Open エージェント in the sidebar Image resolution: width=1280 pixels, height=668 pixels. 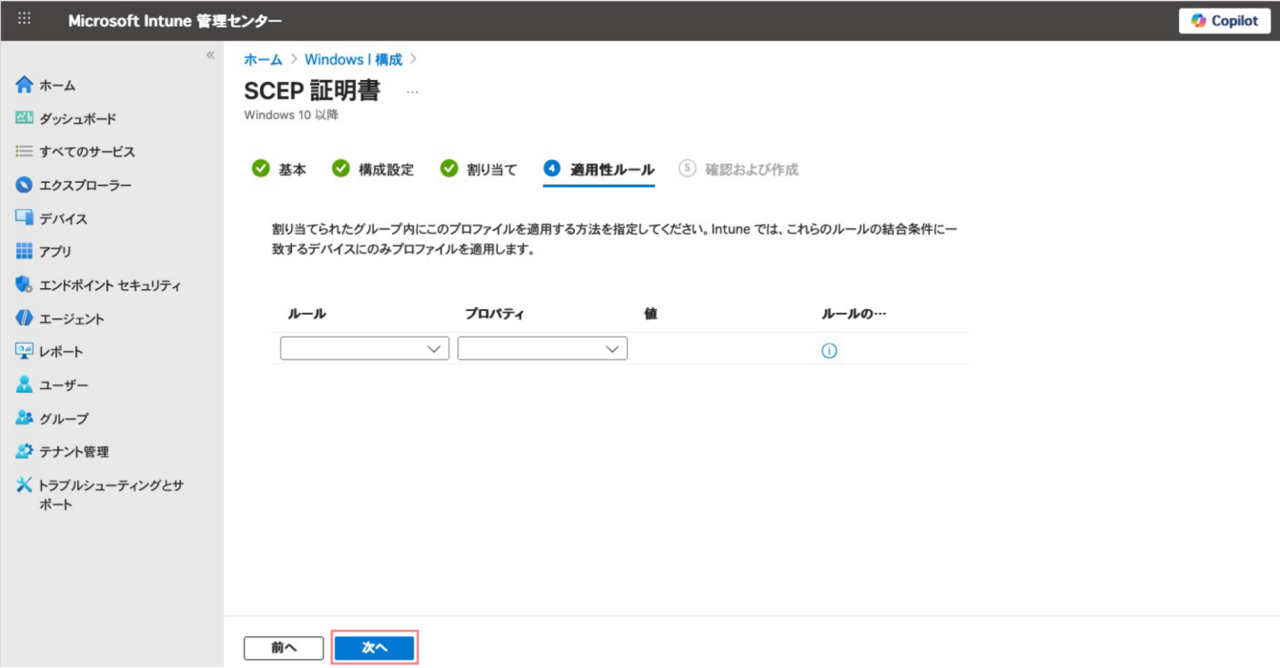(x=71, y=319)
